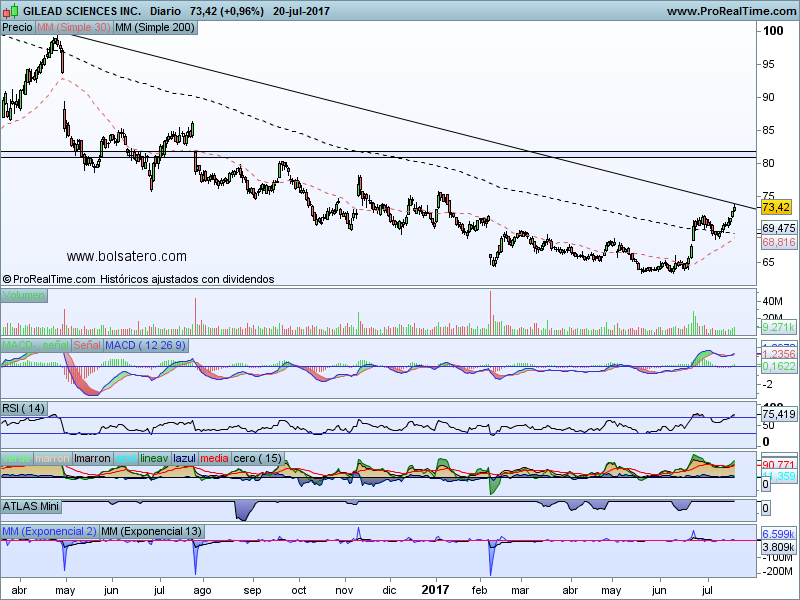
Task: Click the 40M volume axis label
Action: pyautogui.click(x=772, y=301)
